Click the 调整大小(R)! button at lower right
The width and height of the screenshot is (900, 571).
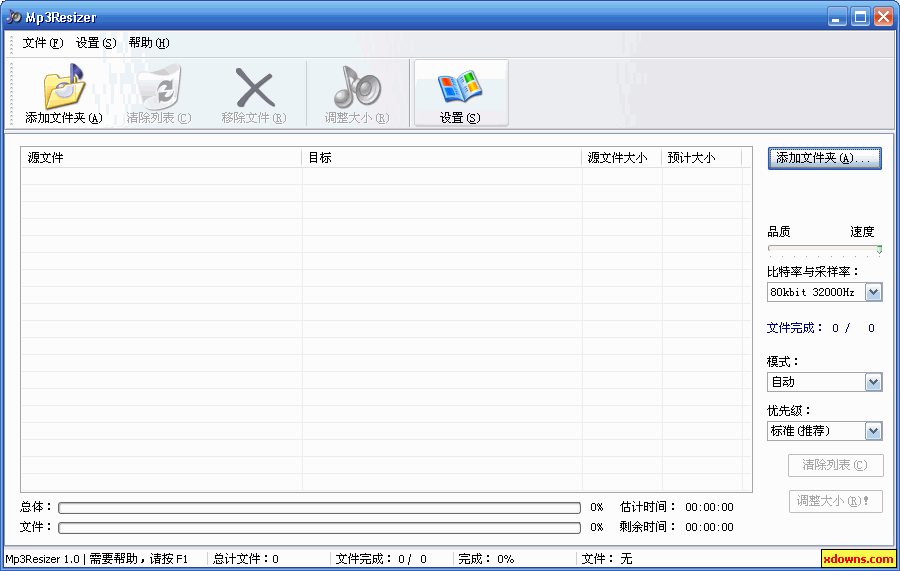pos(835,501)
